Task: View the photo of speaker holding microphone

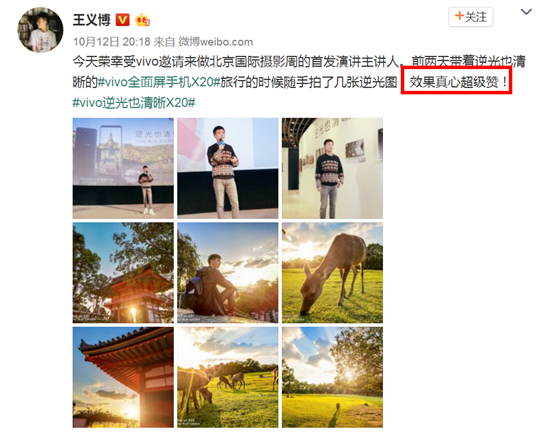Action: (x=228, y=168)
